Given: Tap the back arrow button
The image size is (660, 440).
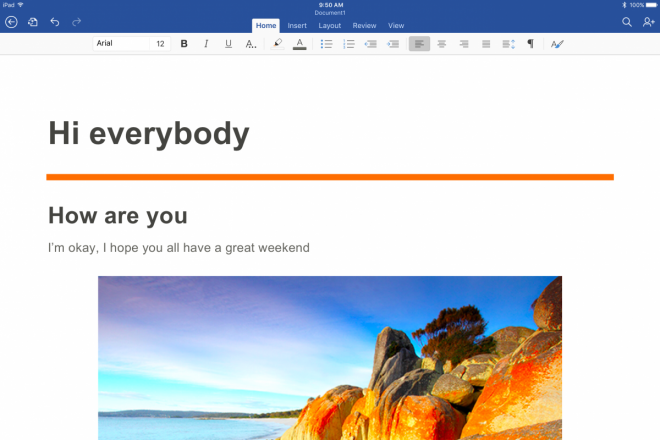Looking at the screenshot, I should tap(11, 22).
